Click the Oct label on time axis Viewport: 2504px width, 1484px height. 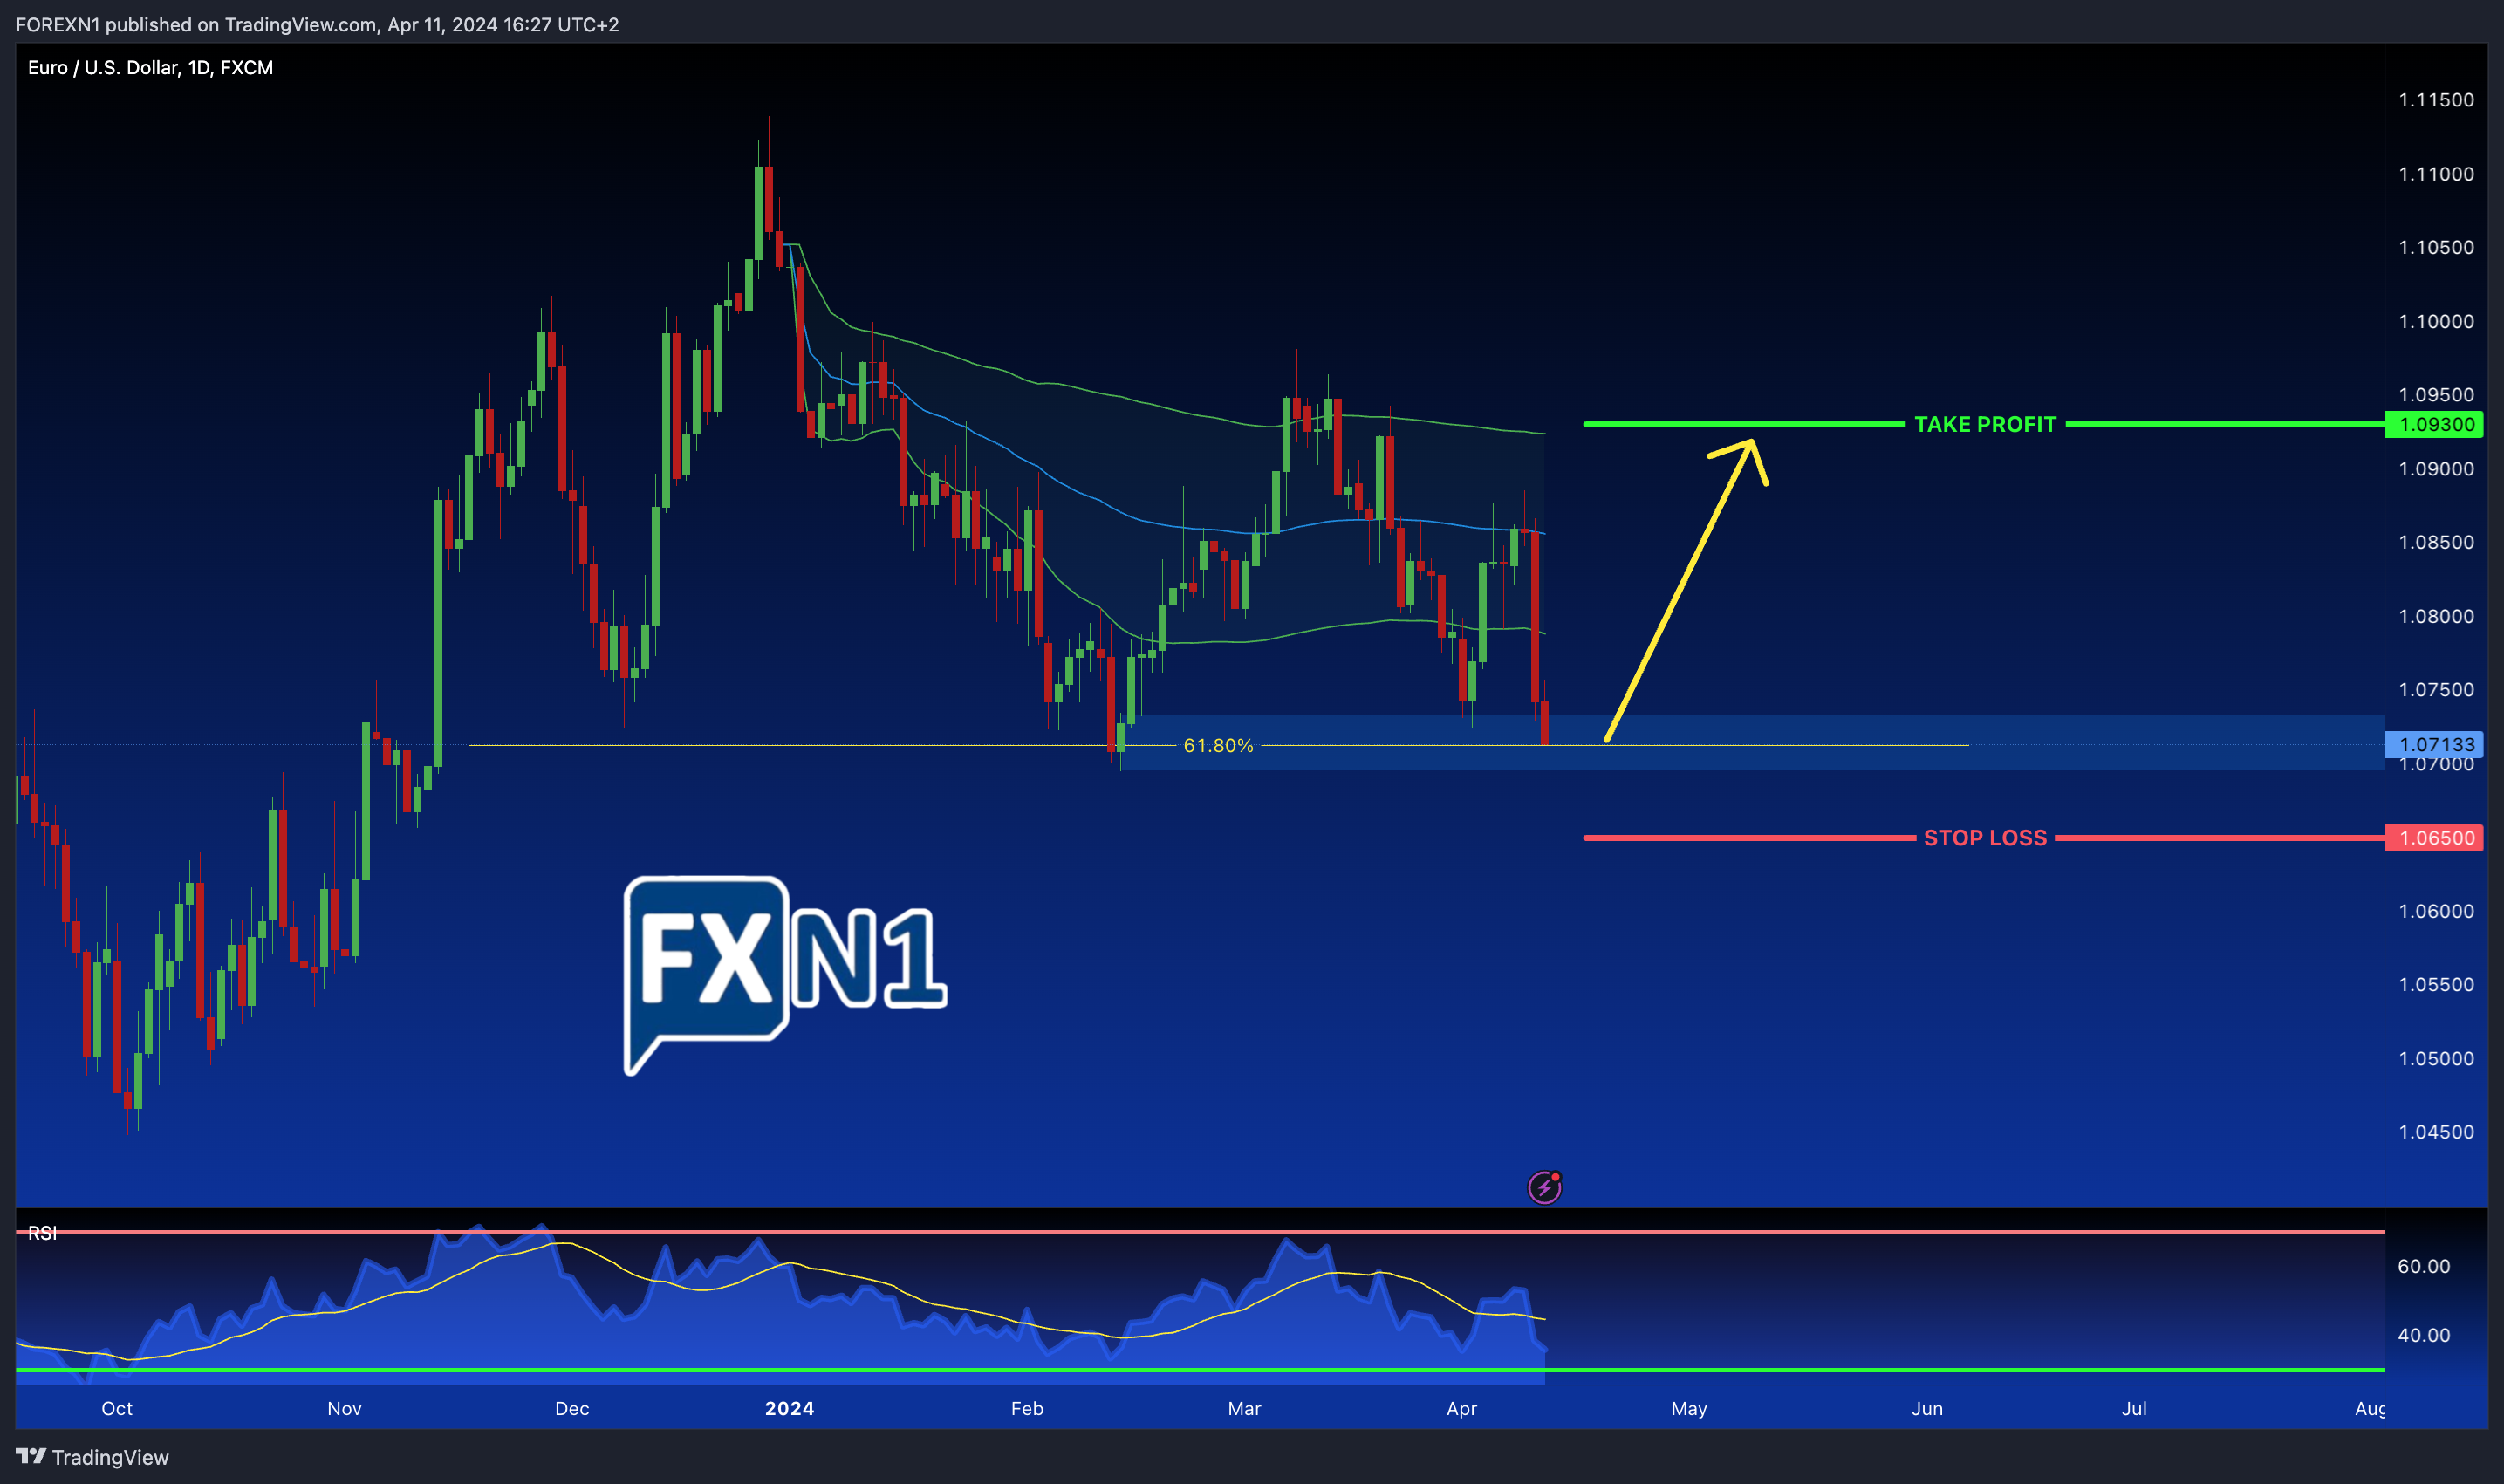(x=117, y=1408)
